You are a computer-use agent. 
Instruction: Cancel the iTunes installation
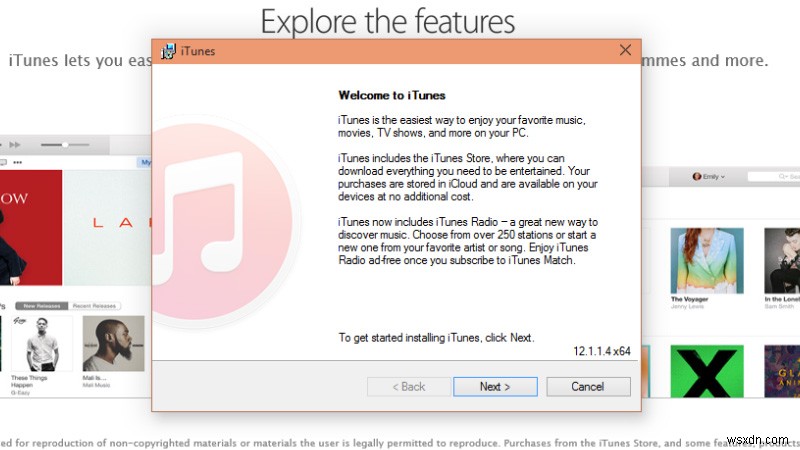pyautogui.click(x=588, y=387)
